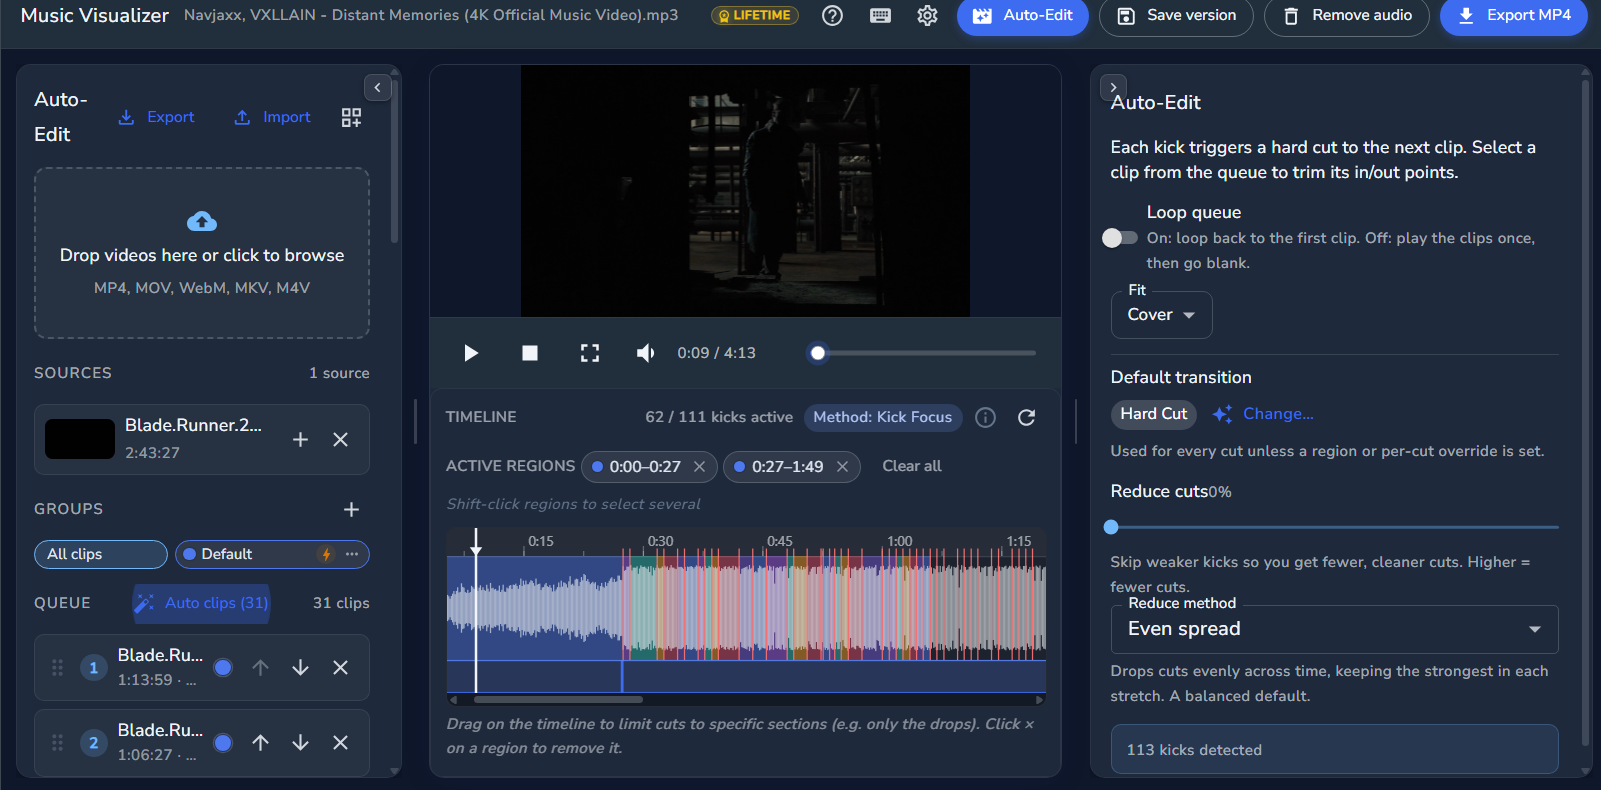Open the help question mark icon

pos(832,15)
